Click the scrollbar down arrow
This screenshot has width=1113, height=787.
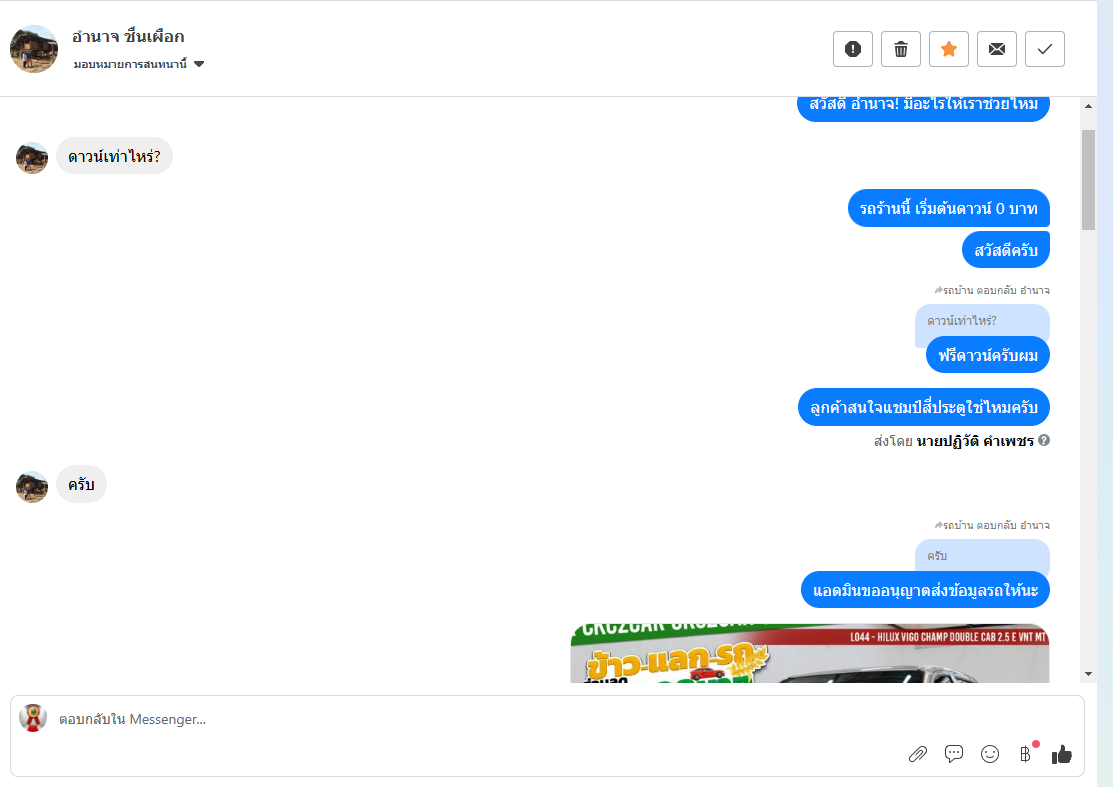click(1088, 674)
